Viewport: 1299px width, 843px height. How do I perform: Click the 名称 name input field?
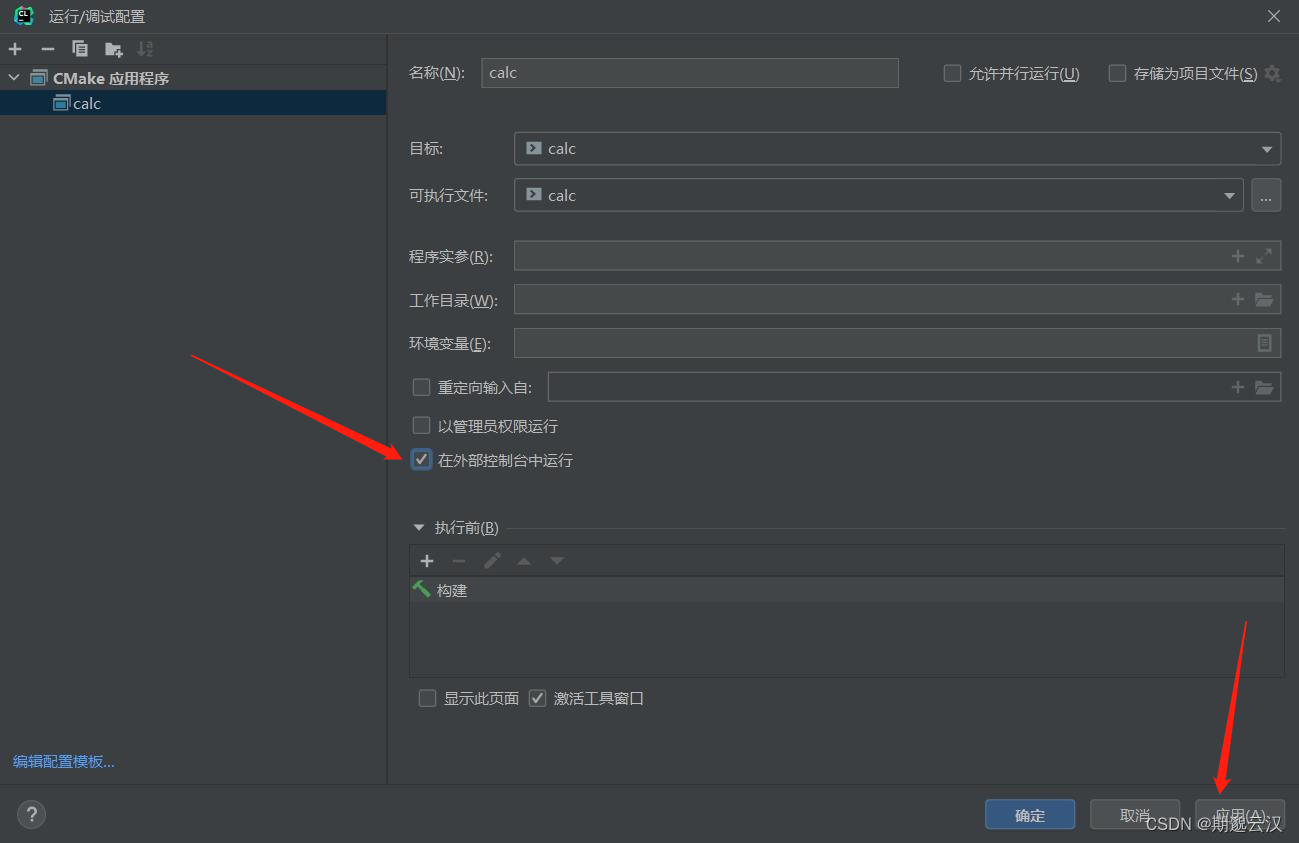coord(690,73)
